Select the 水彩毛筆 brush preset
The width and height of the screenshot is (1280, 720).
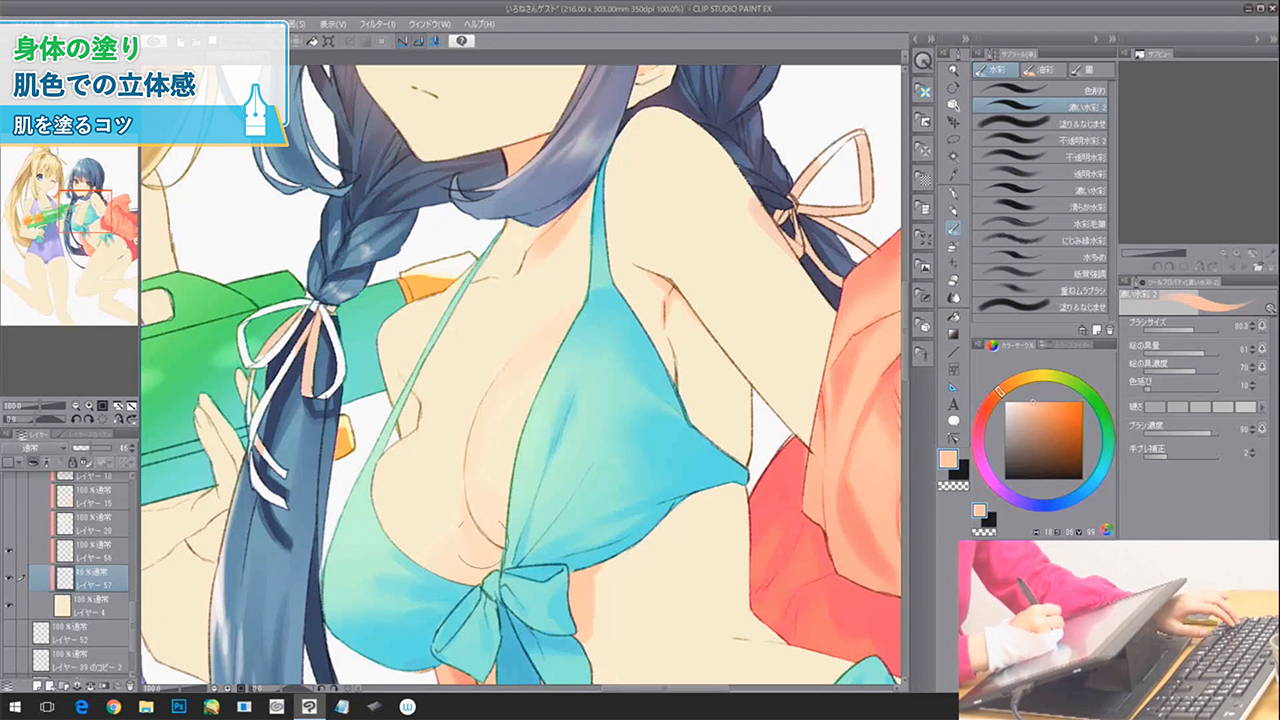click(1042, 224)
